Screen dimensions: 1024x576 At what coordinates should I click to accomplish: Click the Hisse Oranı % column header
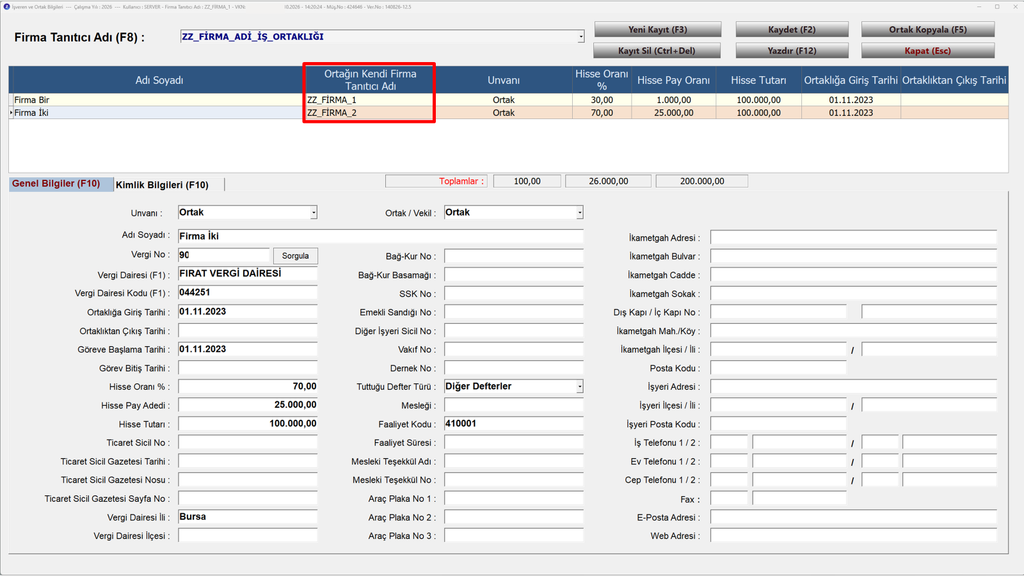click(x=601, y=80)
